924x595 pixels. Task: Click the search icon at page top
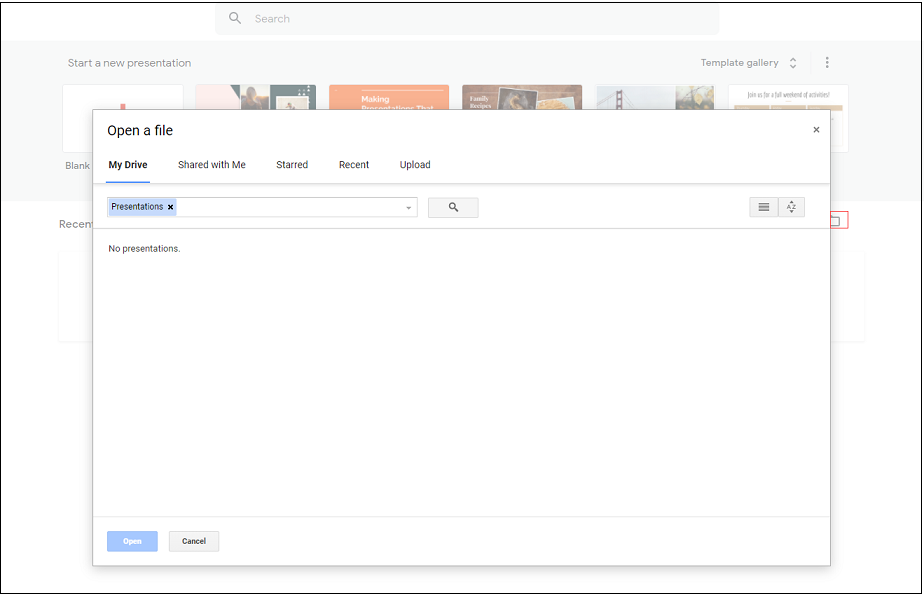[x=234, y=18]
